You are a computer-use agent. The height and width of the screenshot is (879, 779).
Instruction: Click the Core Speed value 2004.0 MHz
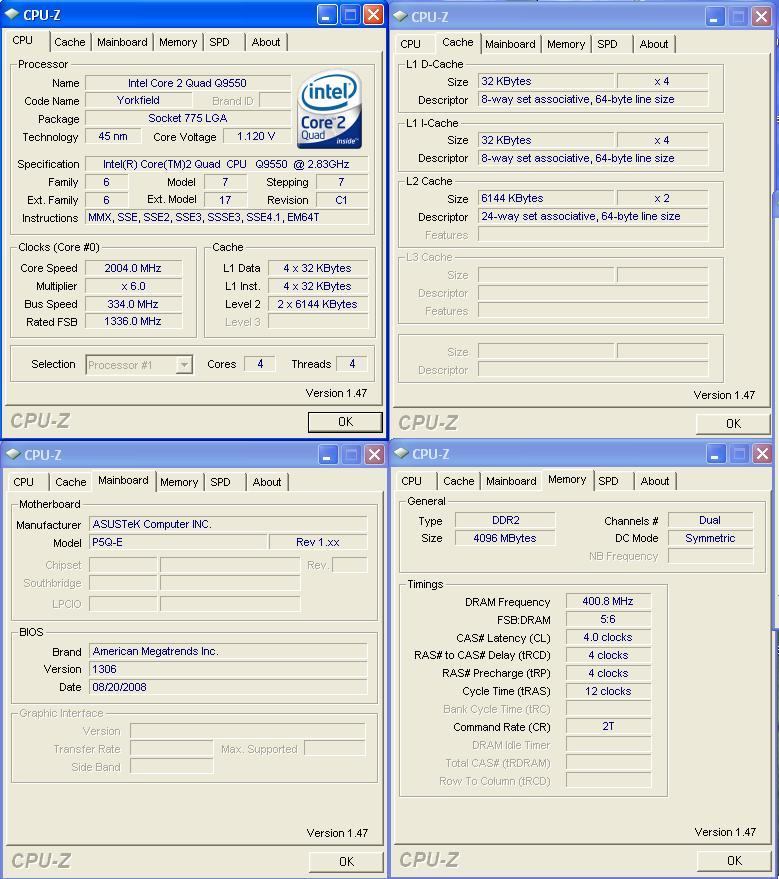[x=133, y=268]
